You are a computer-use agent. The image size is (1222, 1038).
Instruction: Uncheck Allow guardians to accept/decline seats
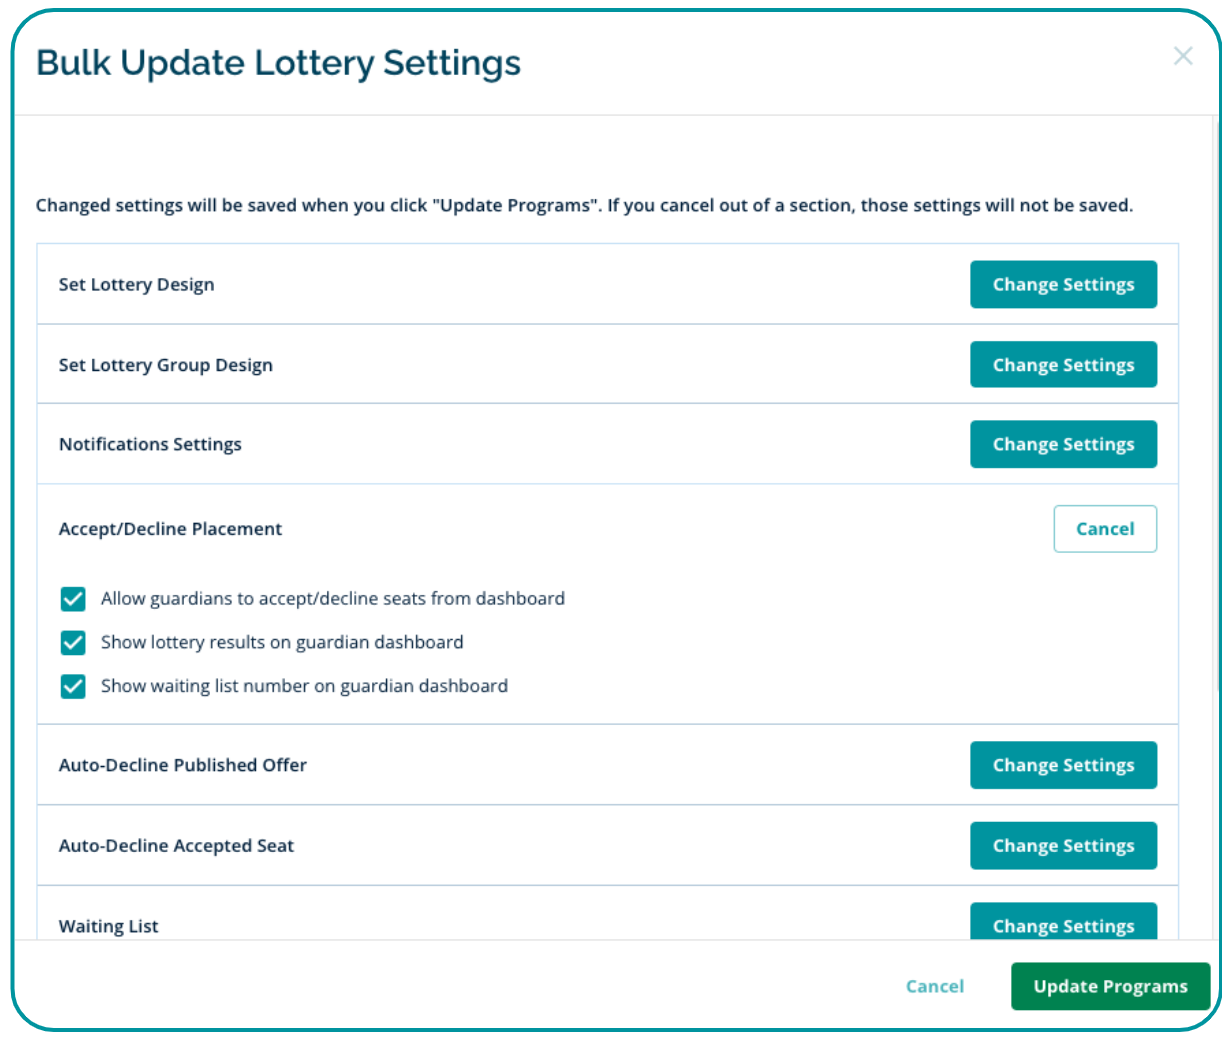[73, 599]
